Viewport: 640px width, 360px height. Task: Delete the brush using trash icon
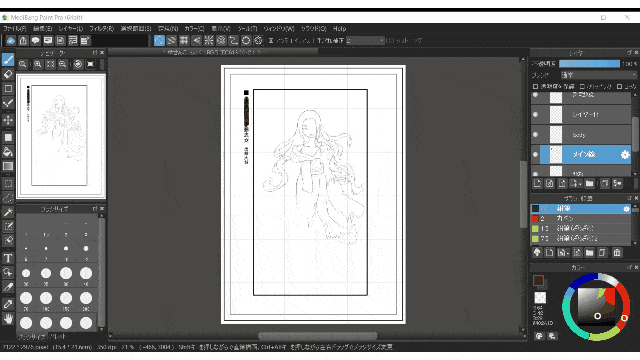click(617, 253)
